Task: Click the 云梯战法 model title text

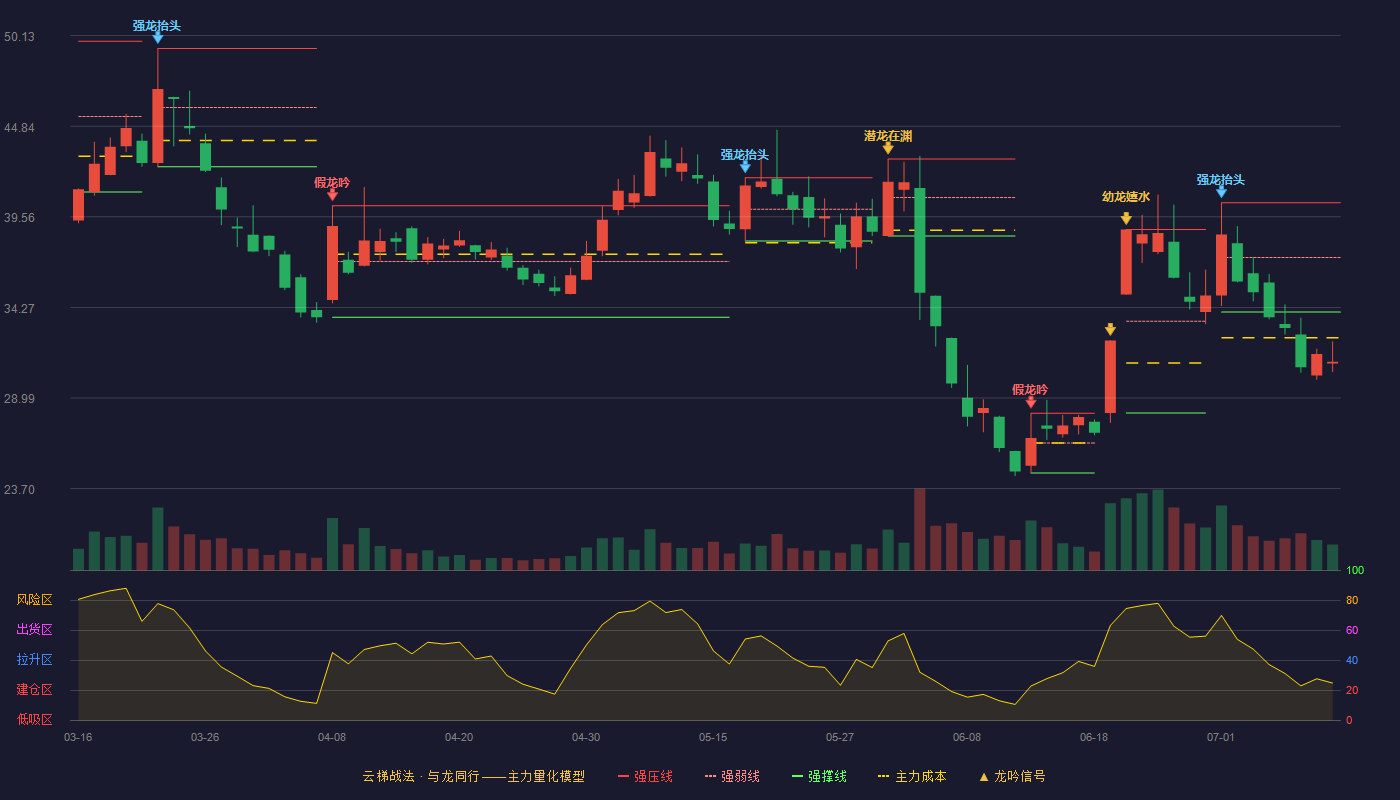Action: pos(388,776)
